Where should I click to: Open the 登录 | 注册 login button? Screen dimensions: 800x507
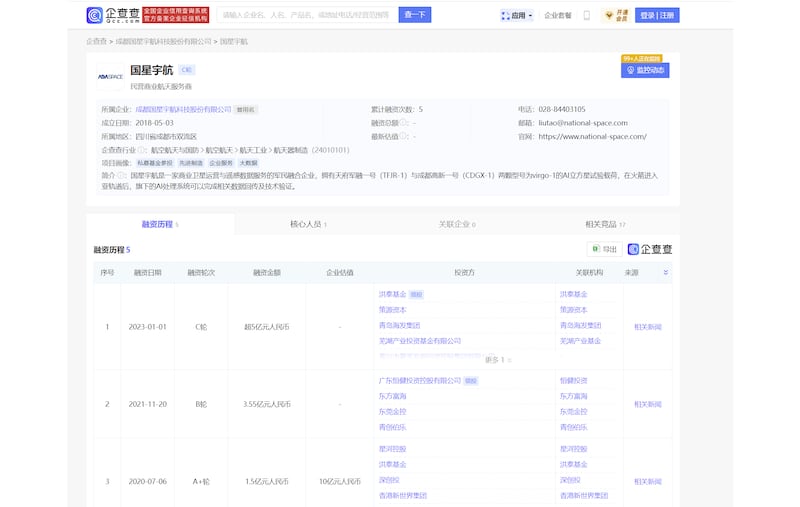coord(657,15)
